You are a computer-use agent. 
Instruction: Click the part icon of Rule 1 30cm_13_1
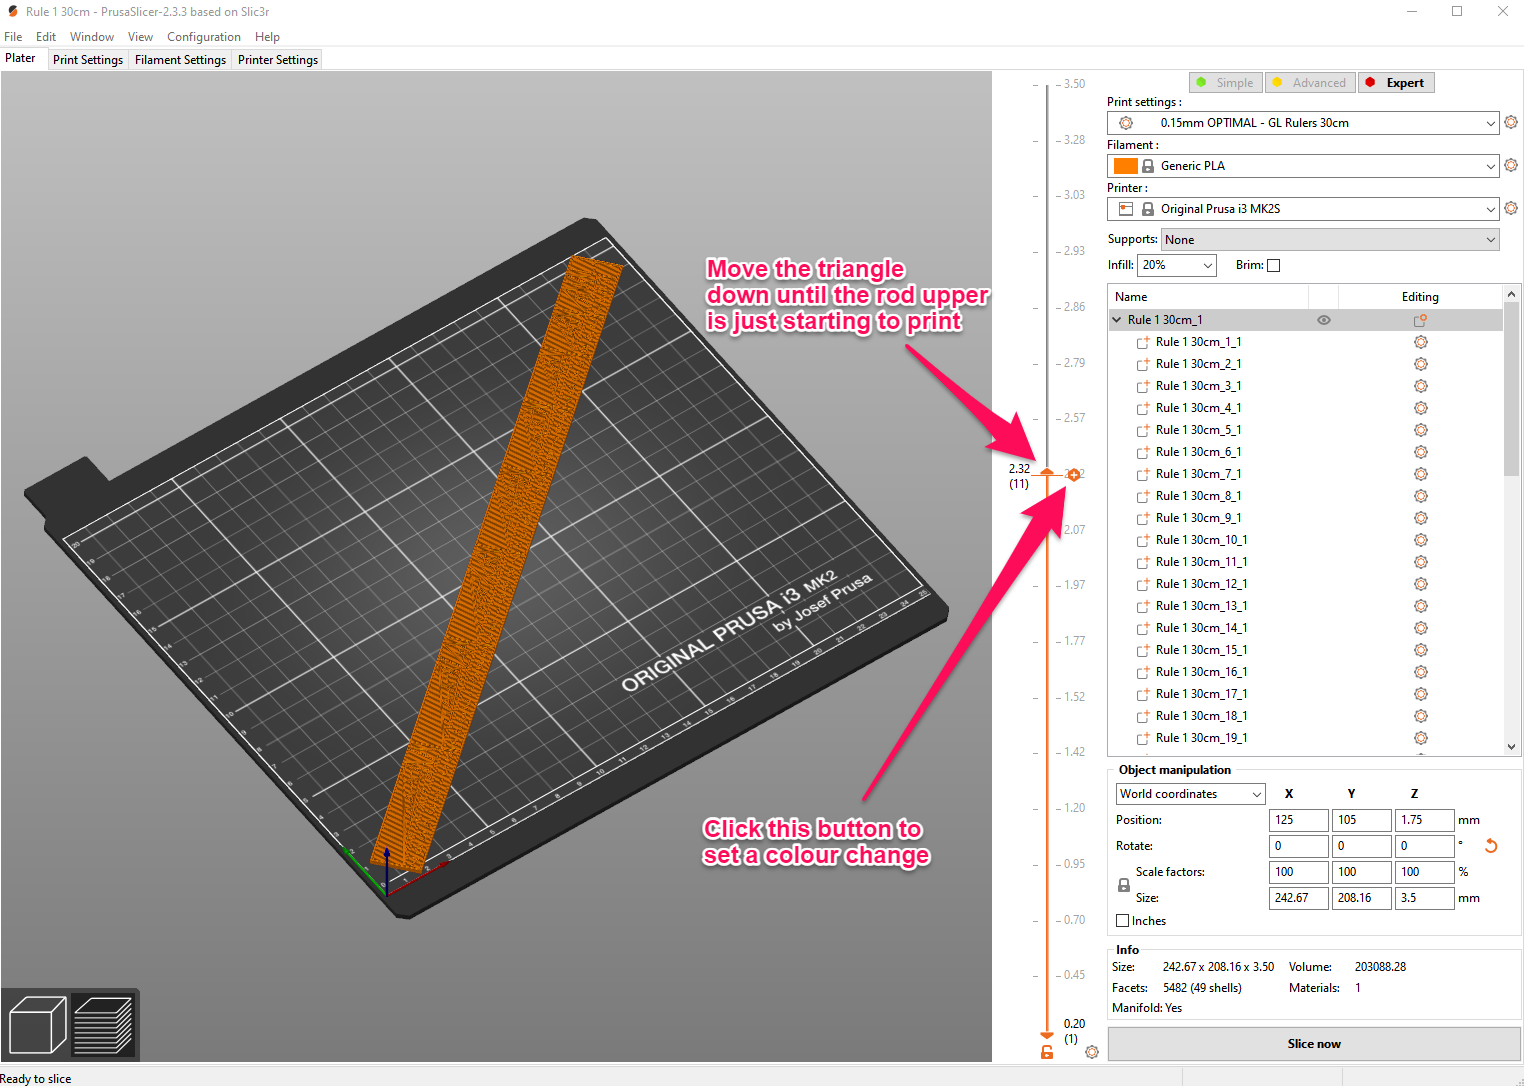(1143, 607)
